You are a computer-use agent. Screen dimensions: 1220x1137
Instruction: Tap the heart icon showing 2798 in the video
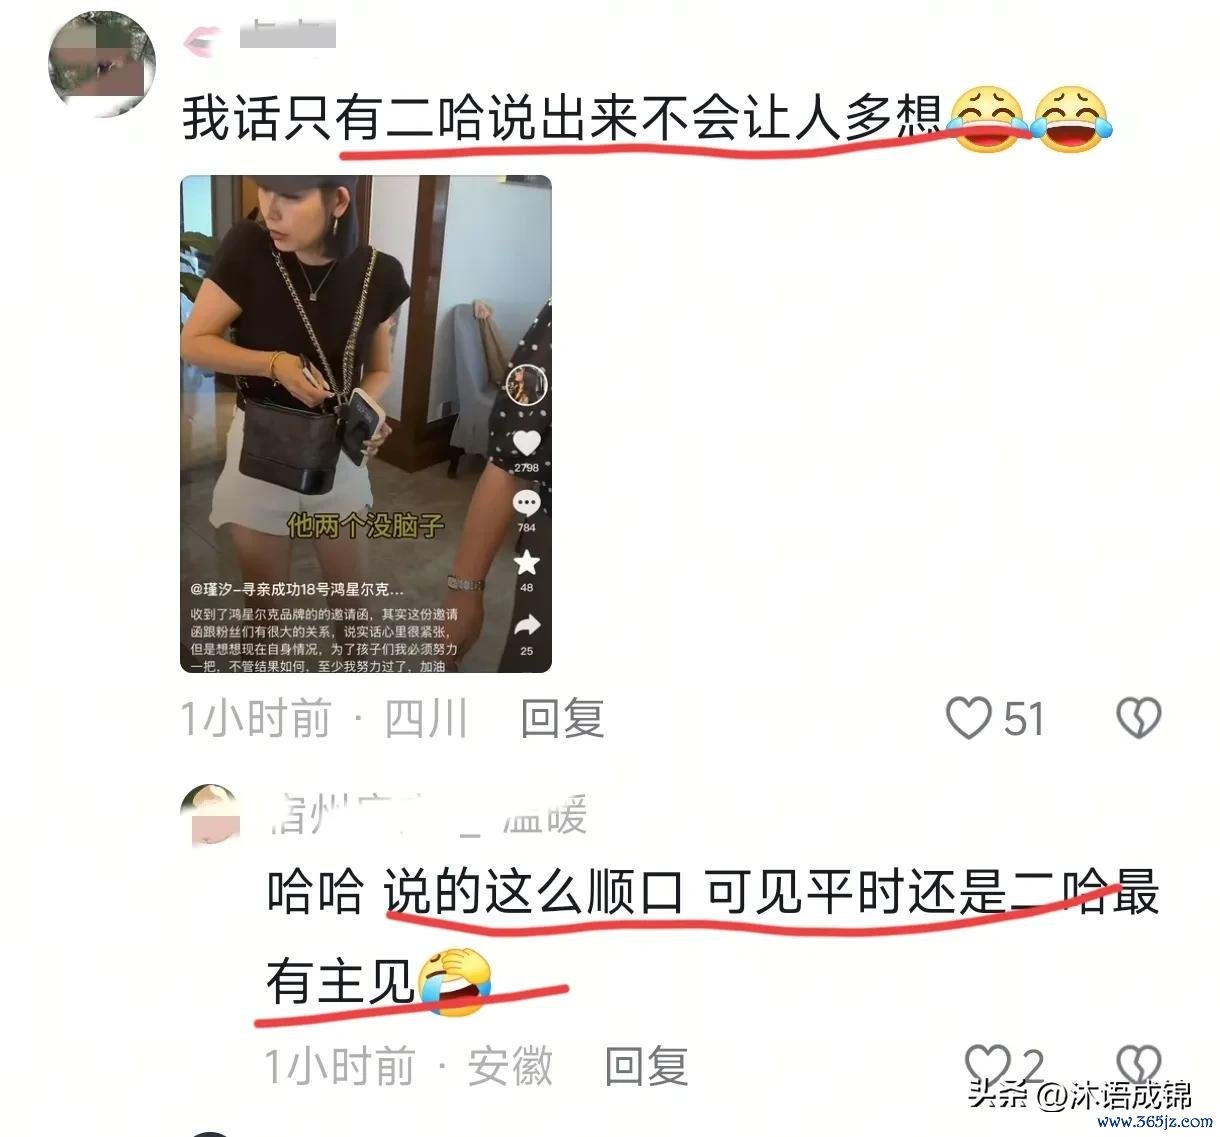click(x=526, y=442)
